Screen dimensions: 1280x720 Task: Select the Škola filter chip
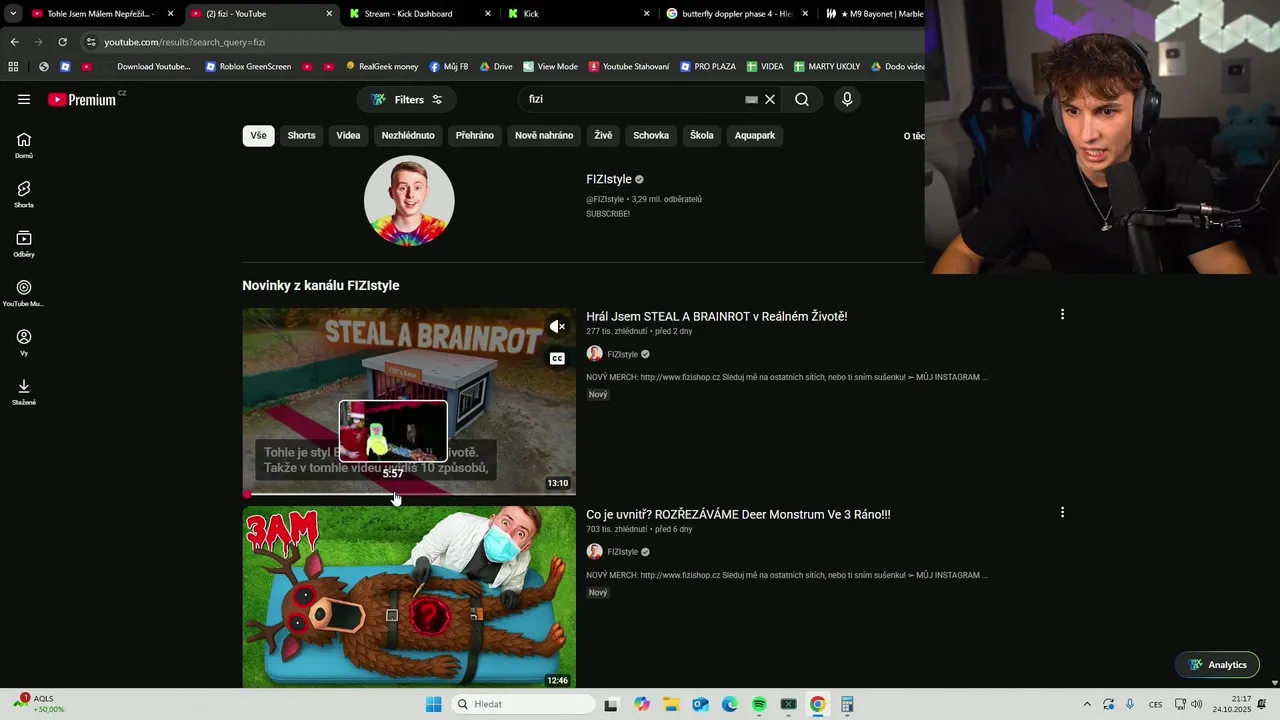pos(702,135)
